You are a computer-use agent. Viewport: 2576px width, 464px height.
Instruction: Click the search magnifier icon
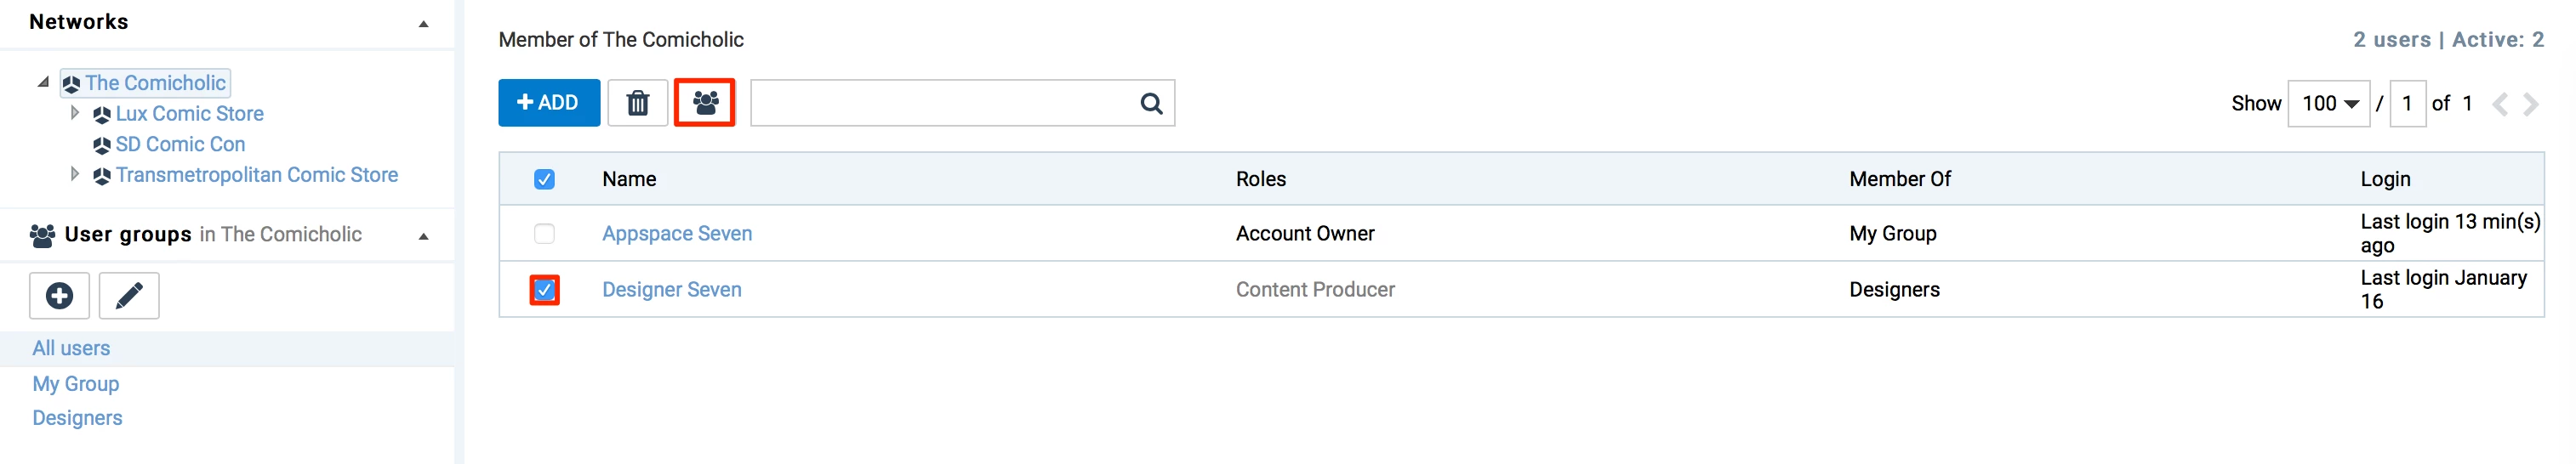click(x=1151, y=103)
